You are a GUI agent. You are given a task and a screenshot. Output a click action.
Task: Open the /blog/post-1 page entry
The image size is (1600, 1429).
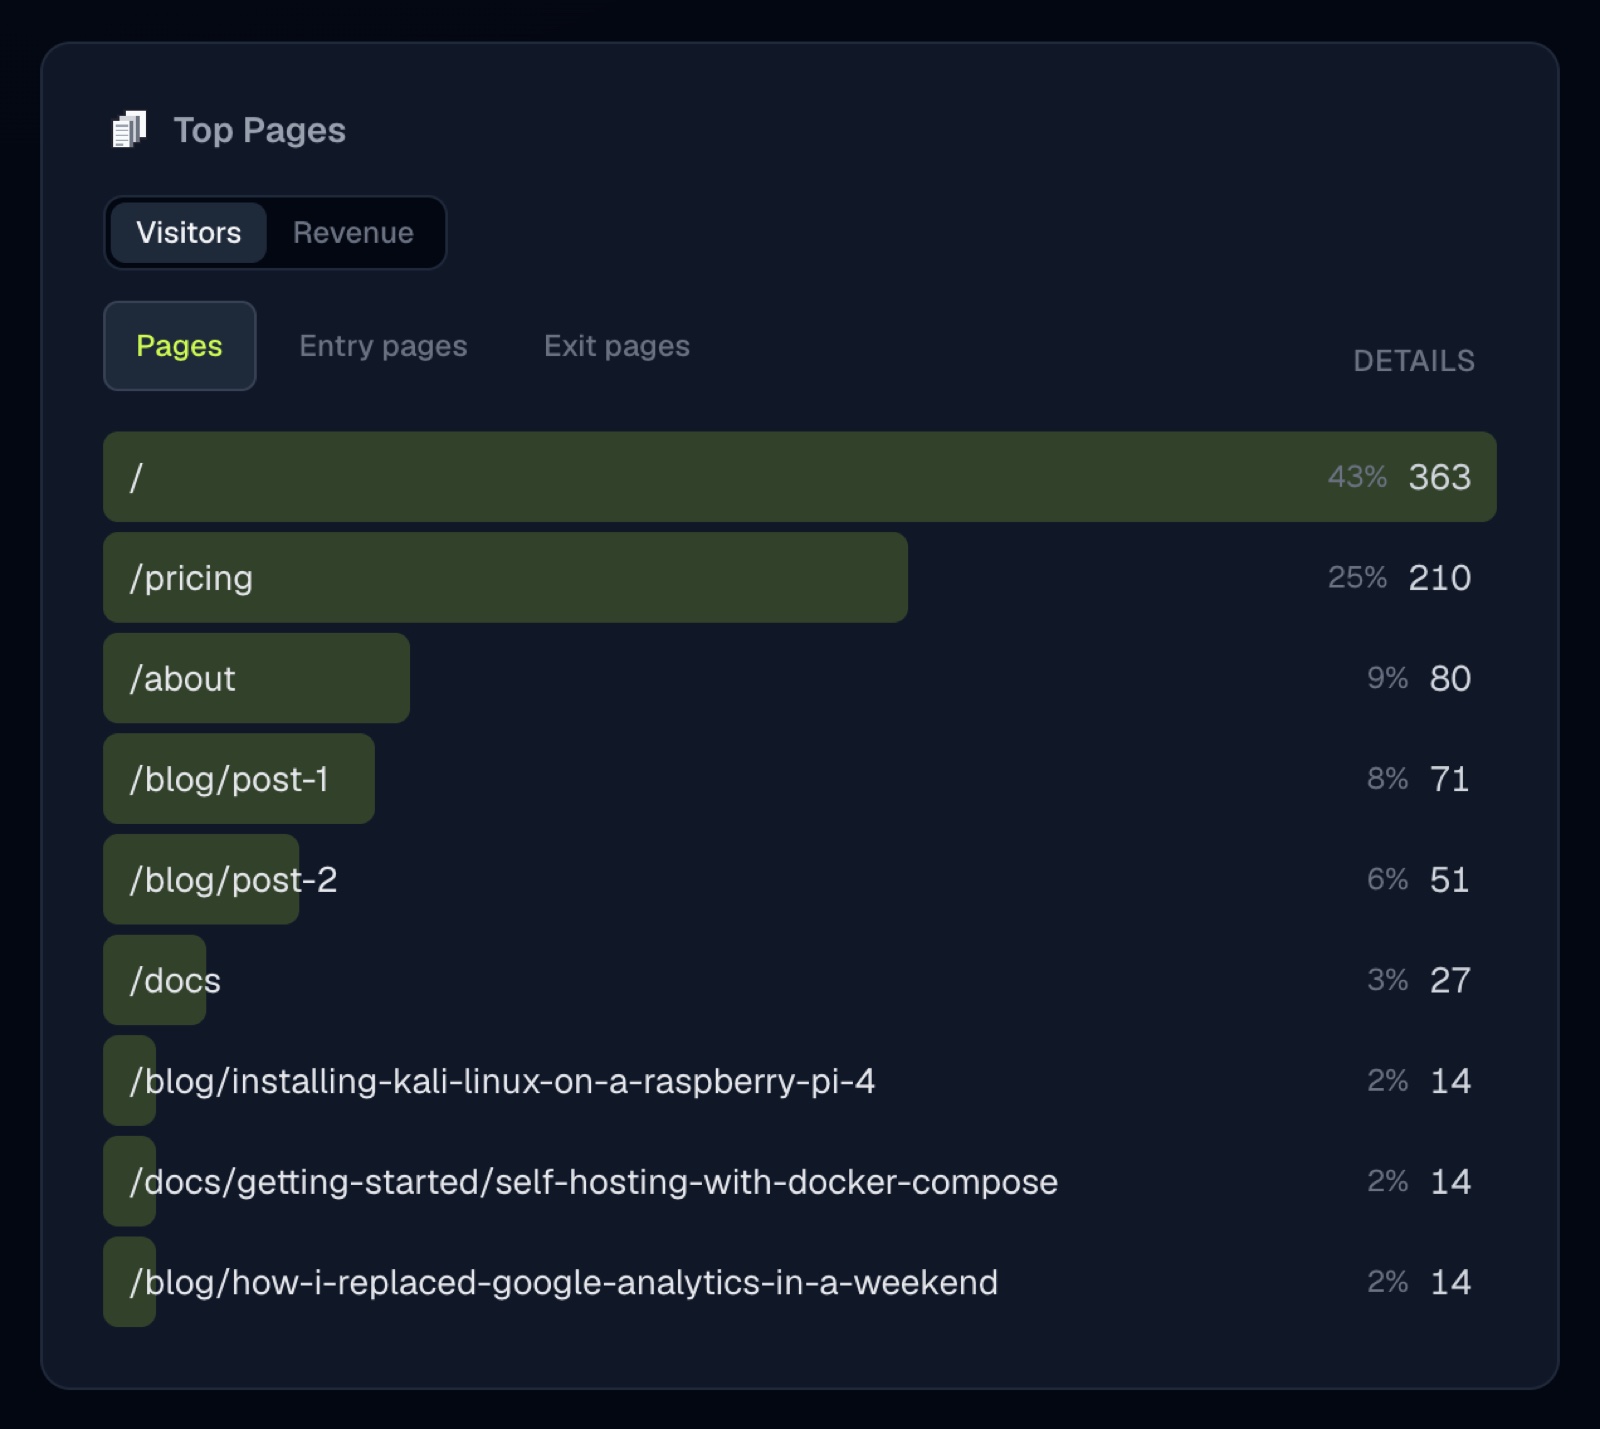pos(800,779)
